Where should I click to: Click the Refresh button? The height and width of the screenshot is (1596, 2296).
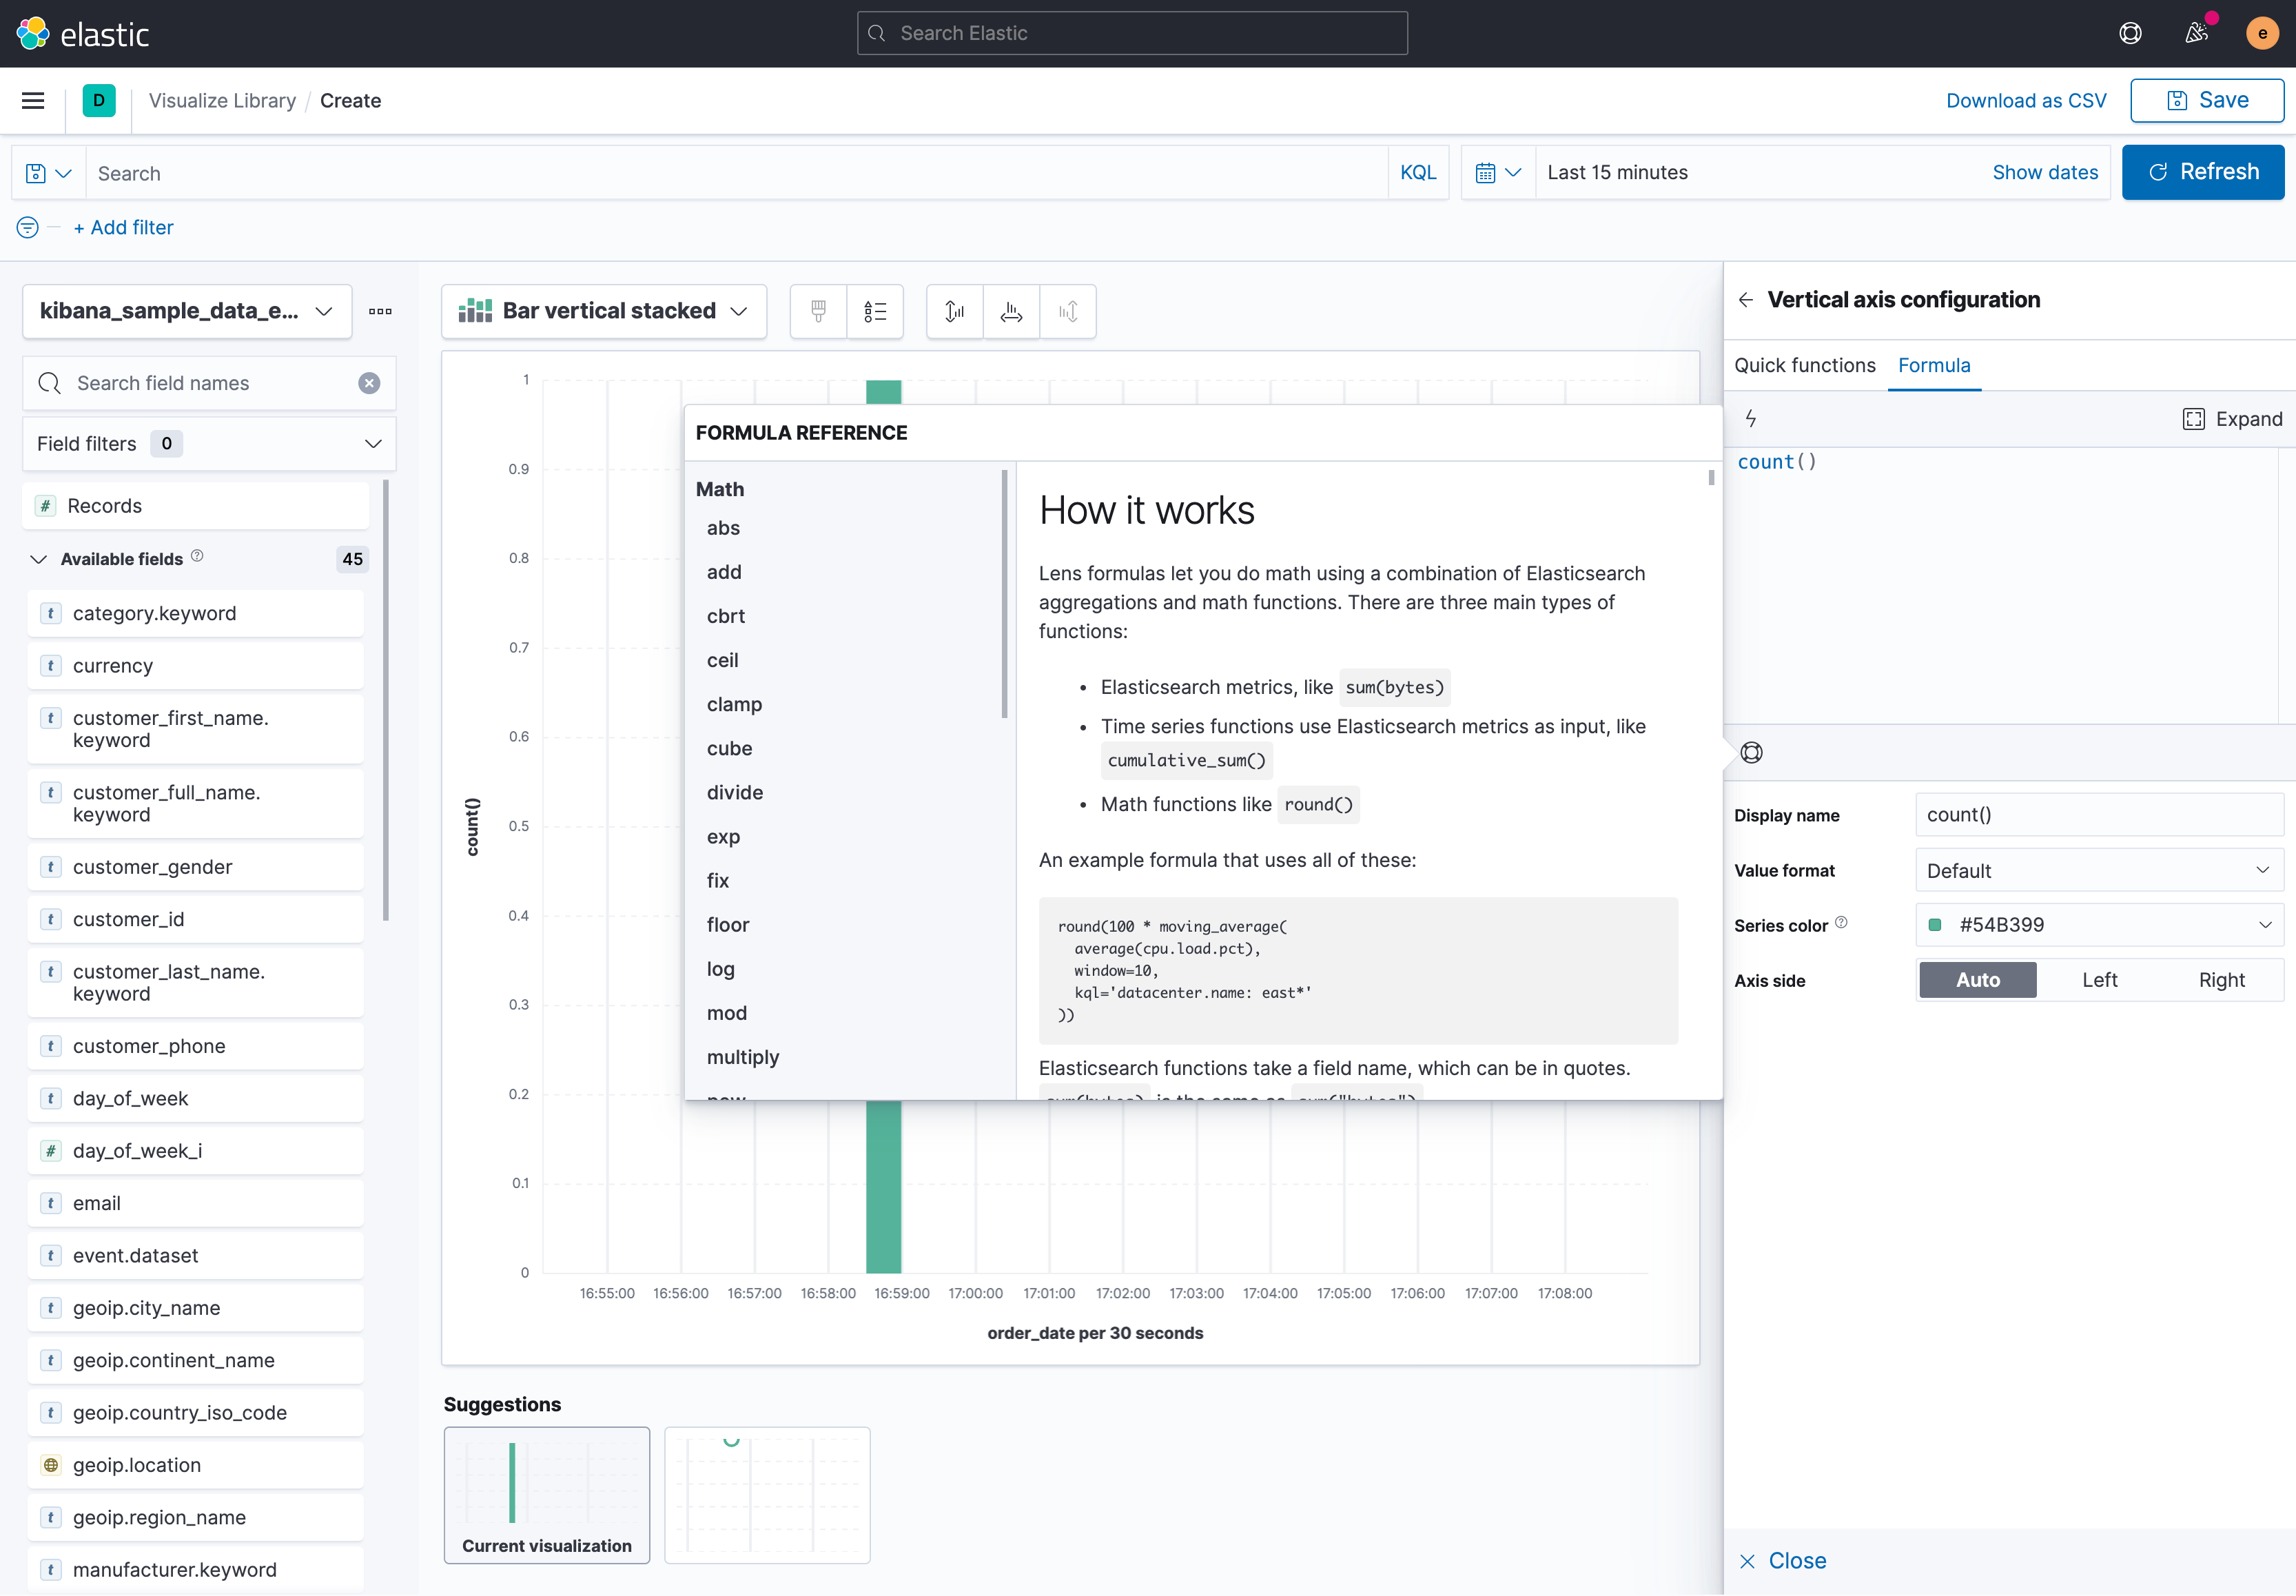(2202, 172)
